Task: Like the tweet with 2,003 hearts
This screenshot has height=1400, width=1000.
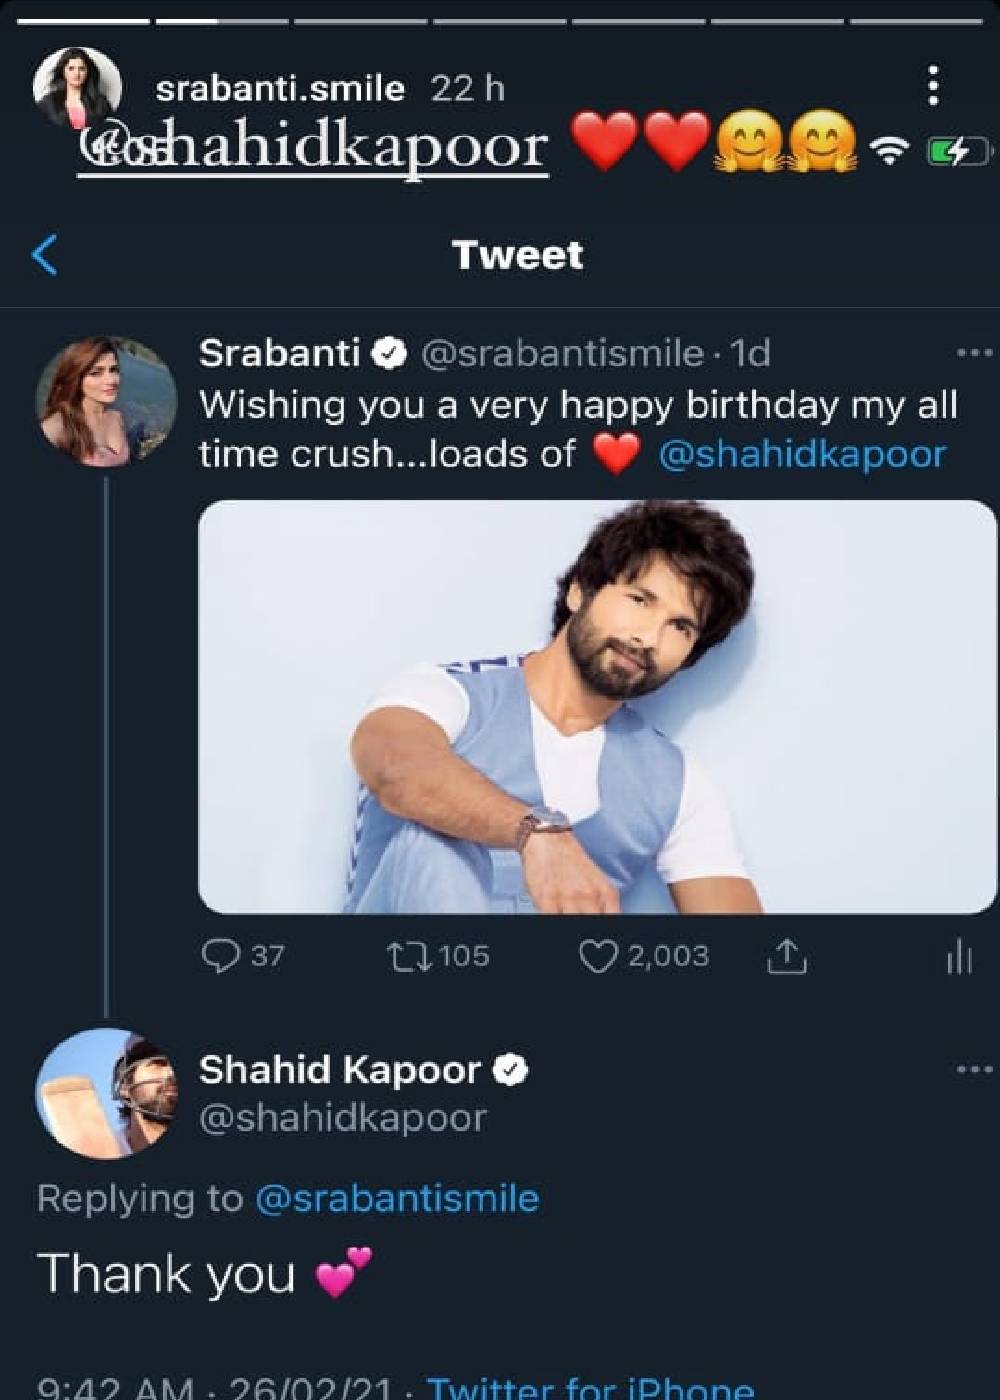Action: (x=598, y=956)
